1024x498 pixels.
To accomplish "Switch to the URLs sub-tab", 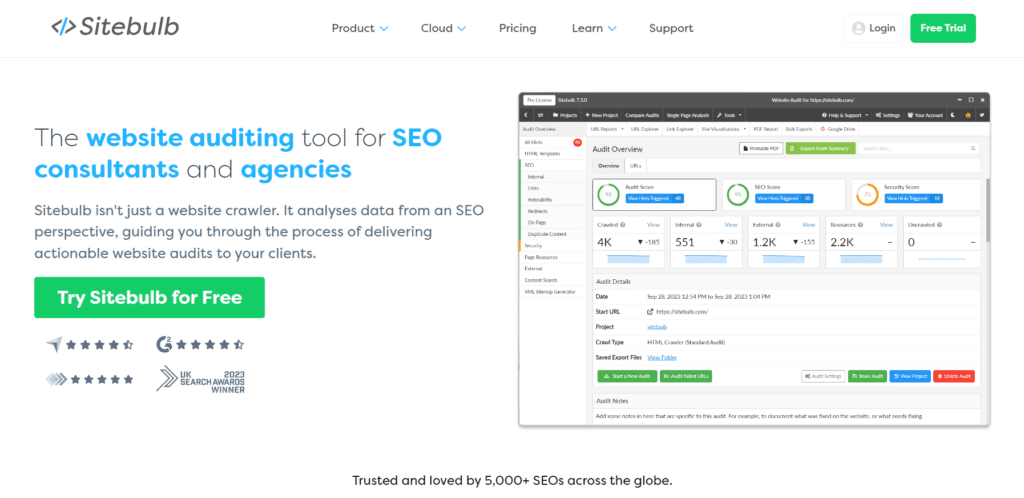I will click(635, 166).
